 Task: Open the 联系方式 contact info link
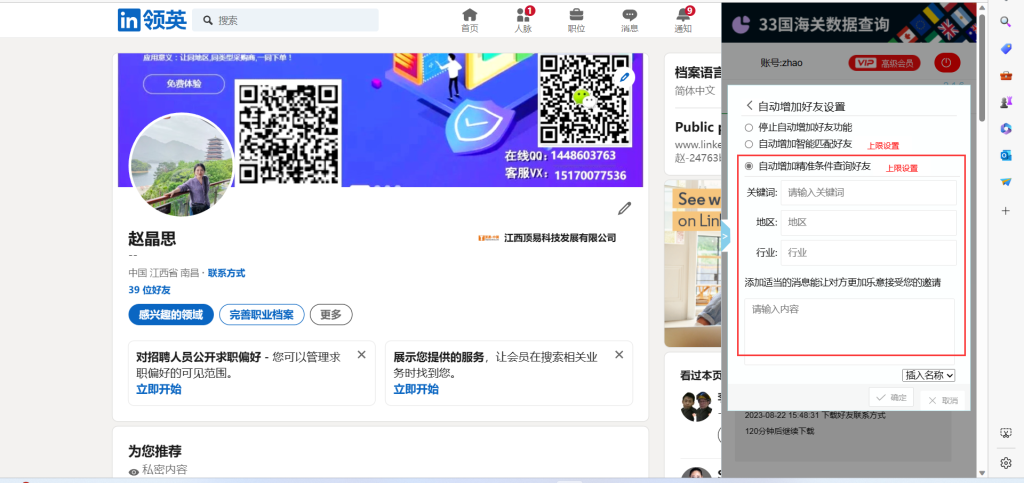pos(226,273)
